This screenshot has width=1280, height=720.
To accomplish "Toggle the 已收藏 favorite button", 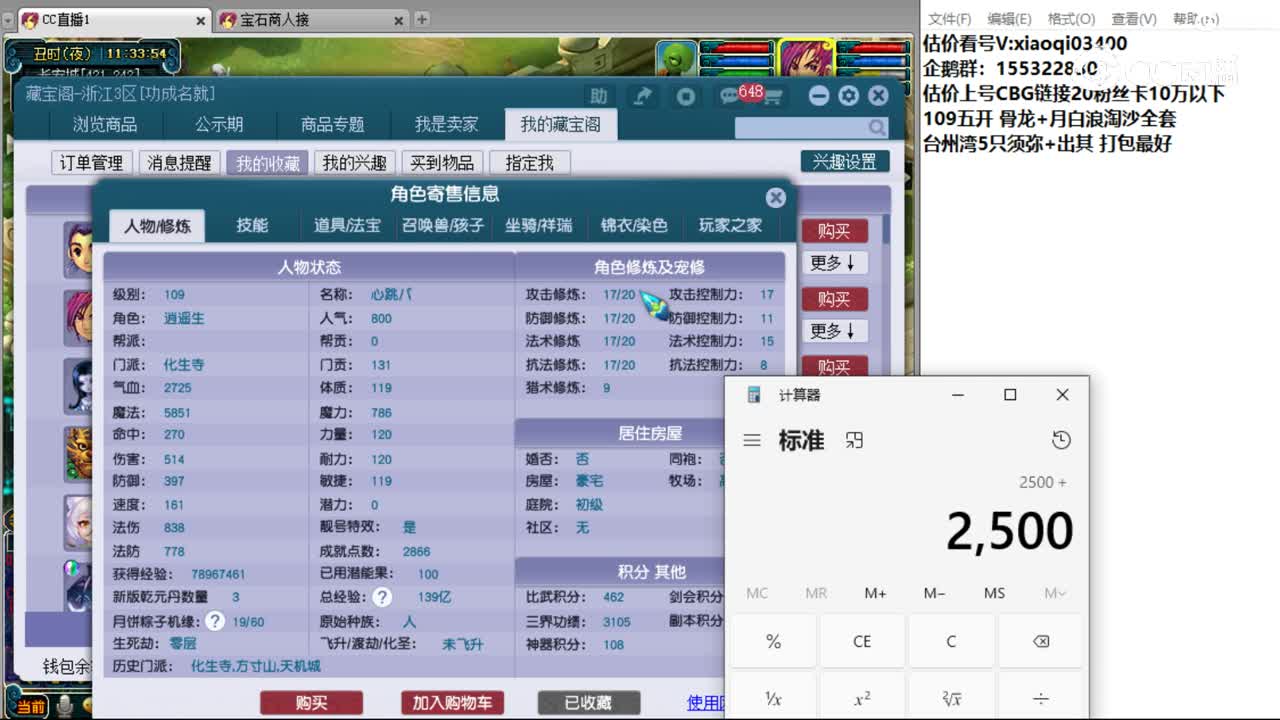I will (588, 702).
